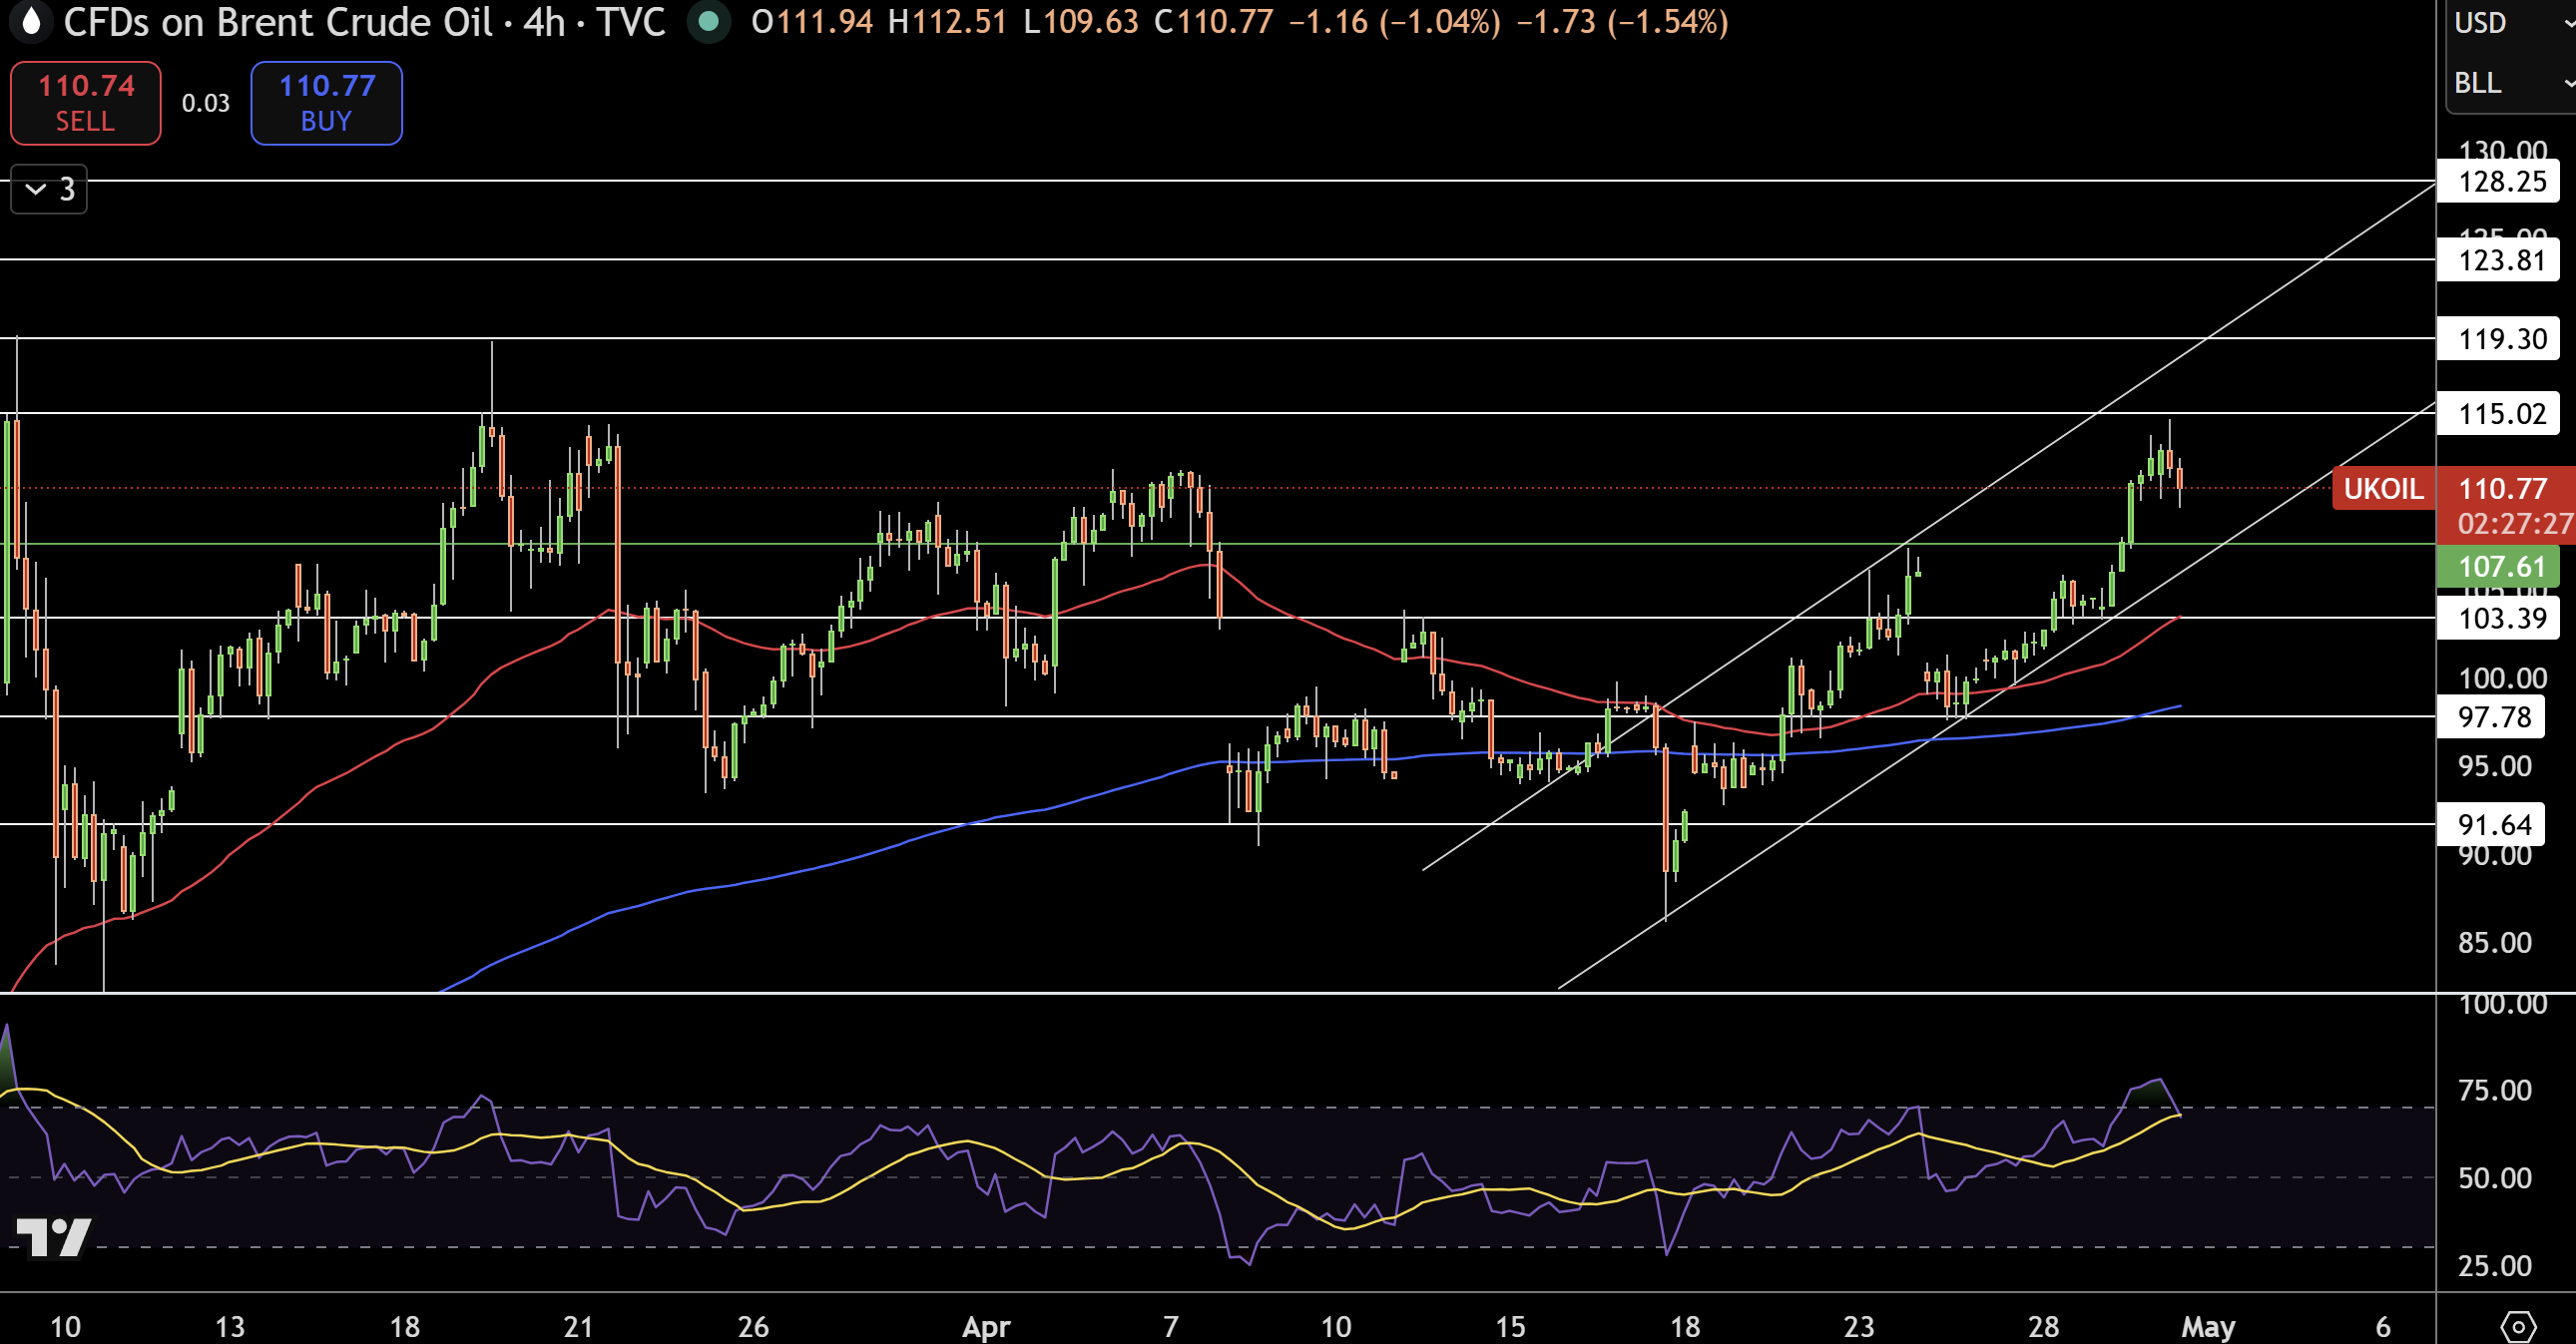Click the chart title CFDs on Brent Crude Oil
The width and height of the screenshot is (2576, 1344).
[x=278, y=22]
